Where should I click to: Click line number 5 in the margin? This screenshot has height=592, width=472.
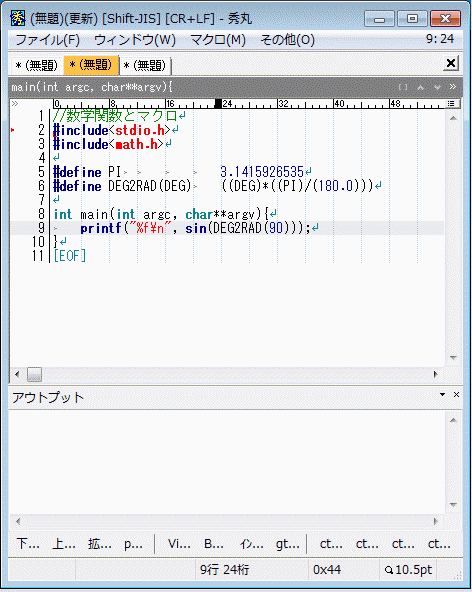[x=42, y=172]
